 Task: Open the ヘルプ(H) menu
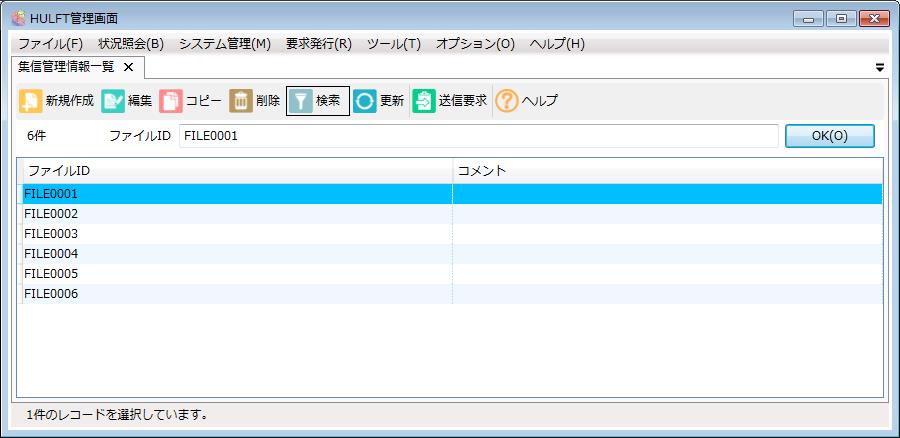(557, 44)
